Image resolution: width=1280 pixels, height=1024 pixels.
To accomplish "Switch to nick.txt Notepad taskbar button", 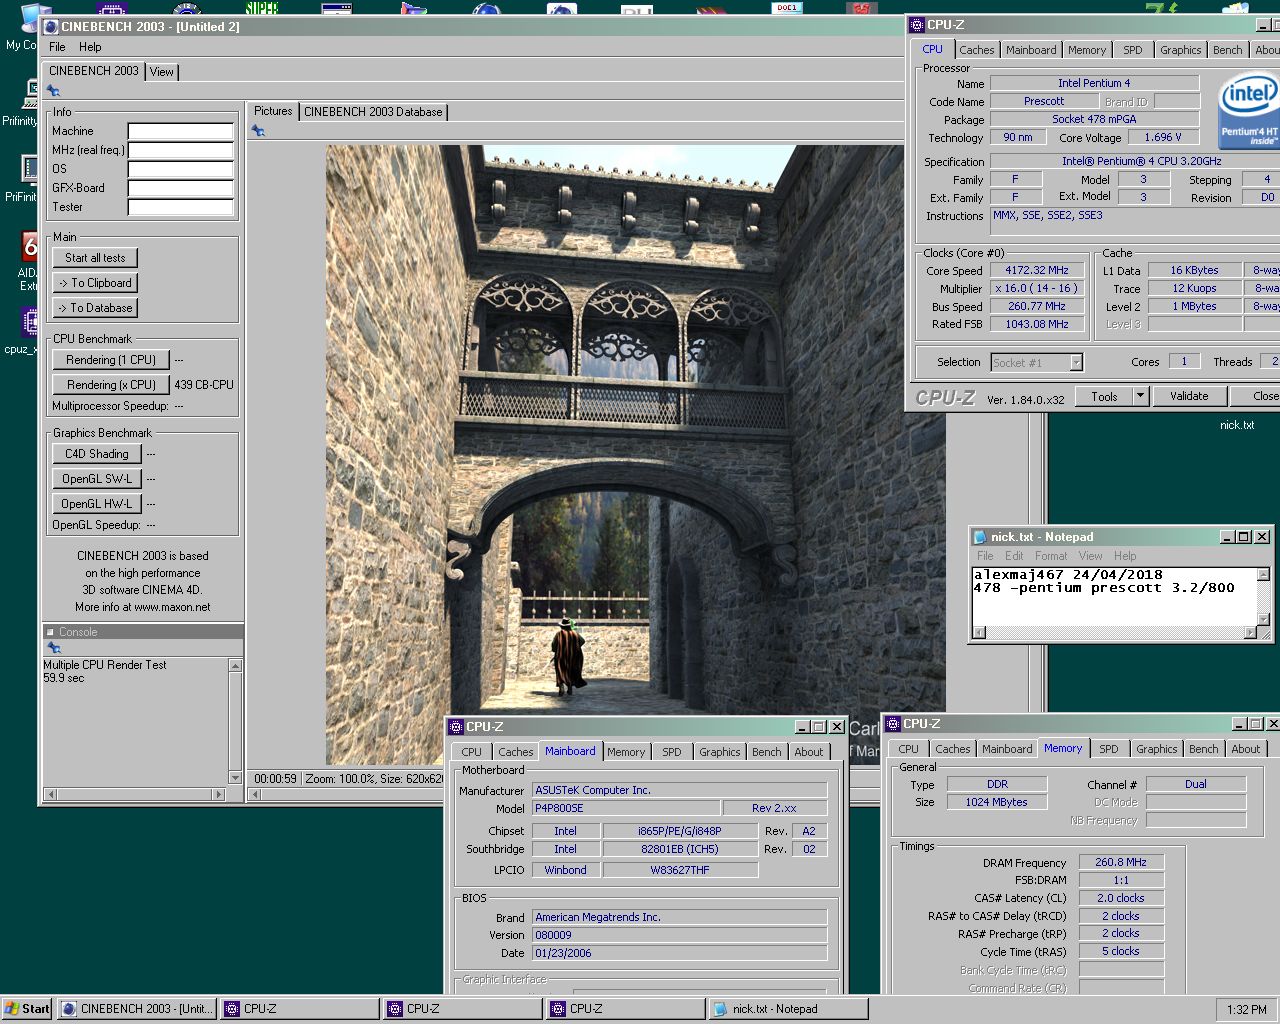I will [x=788, y=1009].
